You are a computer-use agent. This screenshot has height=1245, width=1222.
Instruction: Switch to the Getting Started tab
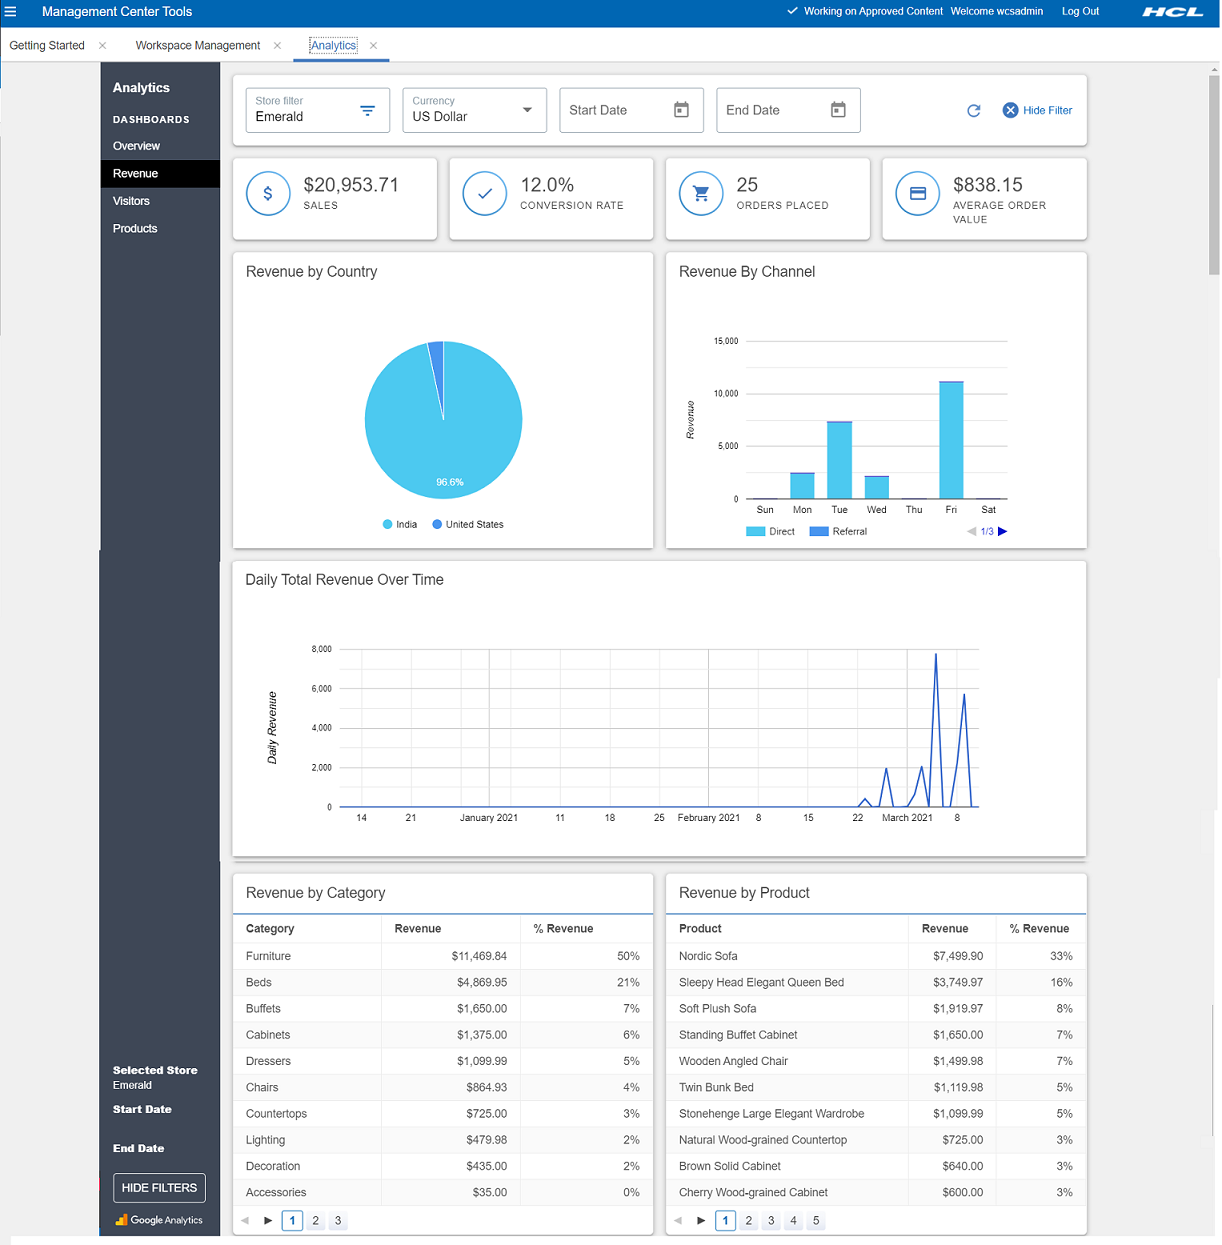pos(47,46)
